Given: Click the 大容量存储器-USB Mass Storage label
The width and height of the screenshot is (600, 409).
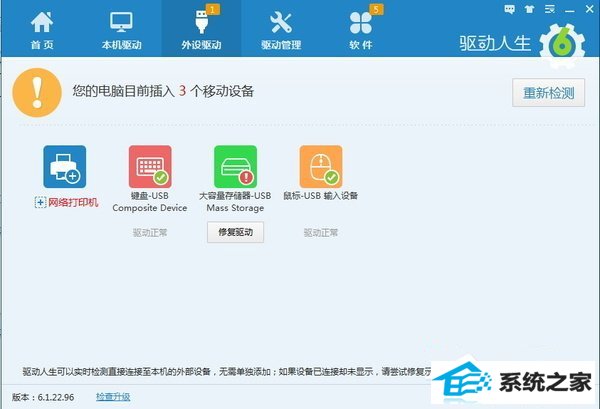Looking at the screenshot, I should [235, 202].
